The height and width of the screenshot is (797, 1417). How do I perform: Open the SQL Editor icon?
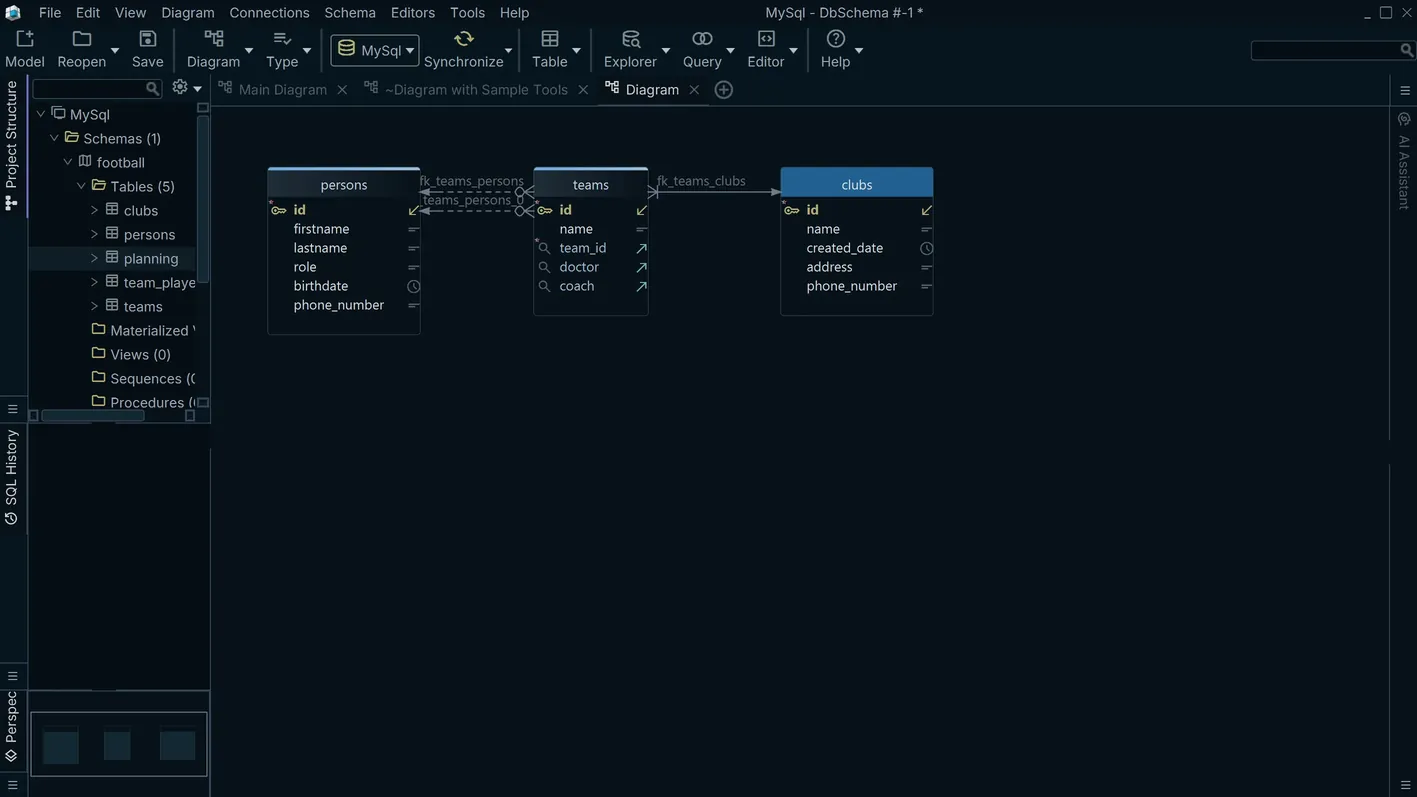click(x=765, y=38)
